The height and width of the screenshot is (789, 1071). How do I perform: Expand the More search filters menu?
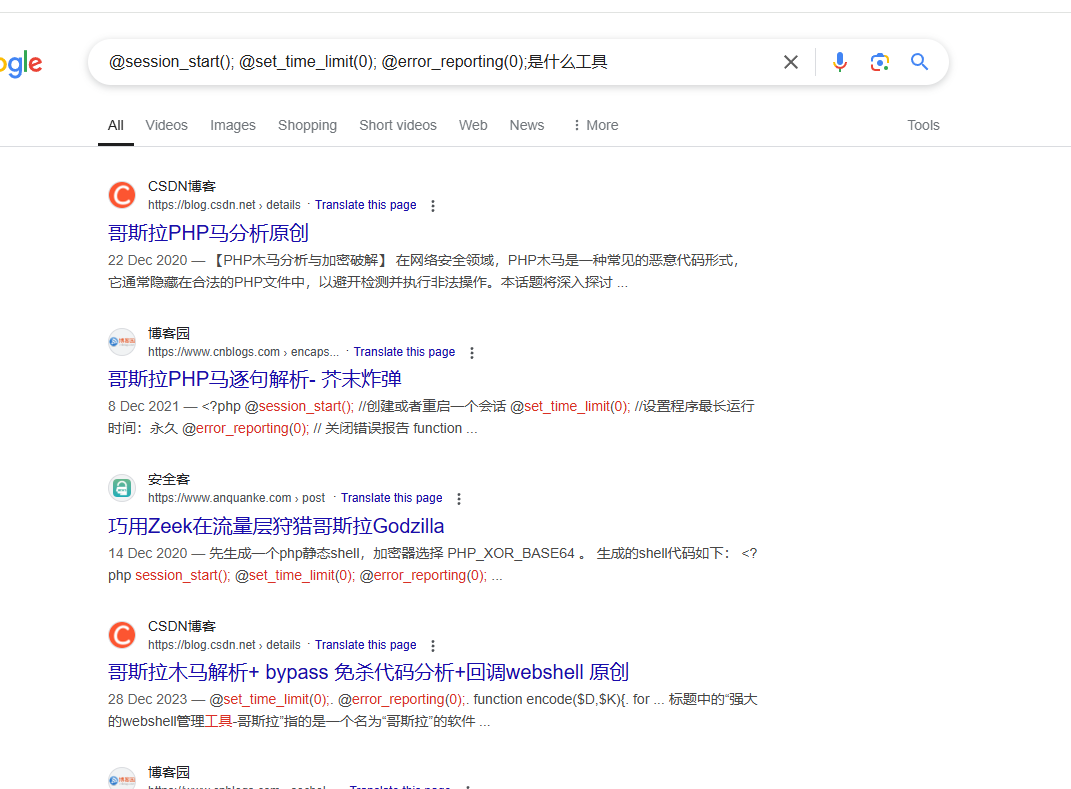(x=595, y=125)
